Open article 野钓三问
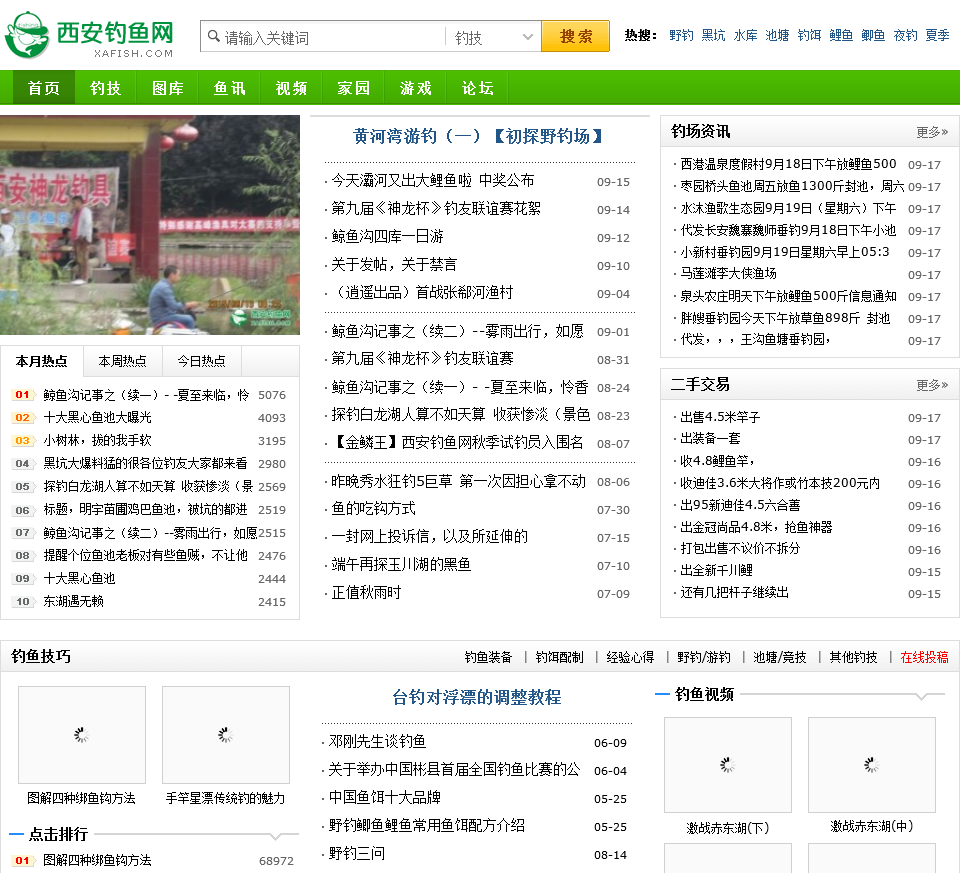 (x=357, y=853)
